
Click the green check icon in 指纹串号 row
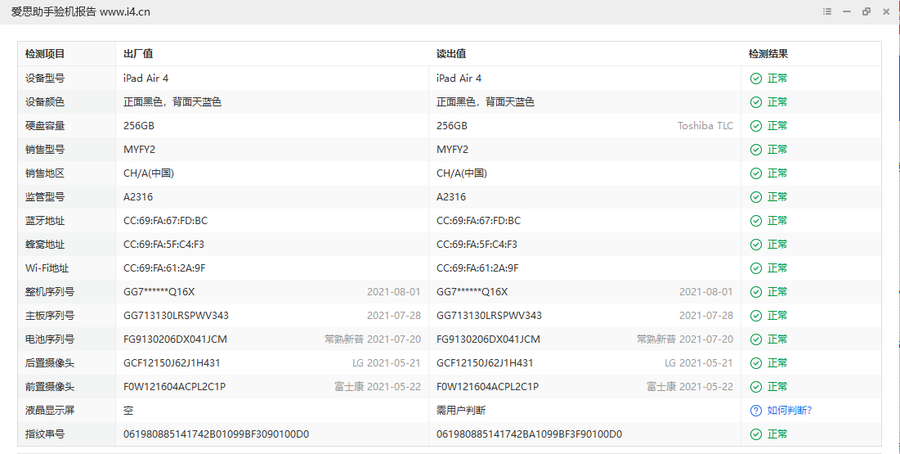pos(756,434)
